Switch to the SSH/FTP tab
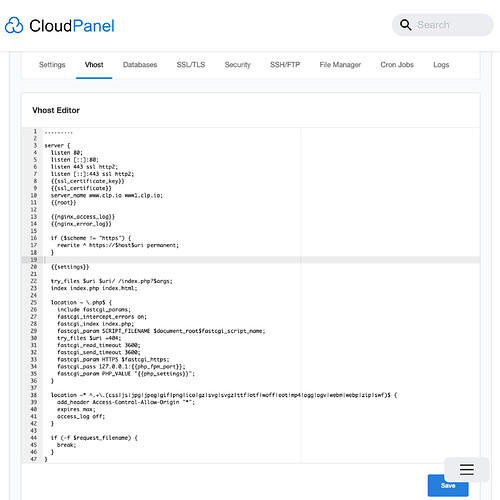500x500 pixels. tap(285, 65)
